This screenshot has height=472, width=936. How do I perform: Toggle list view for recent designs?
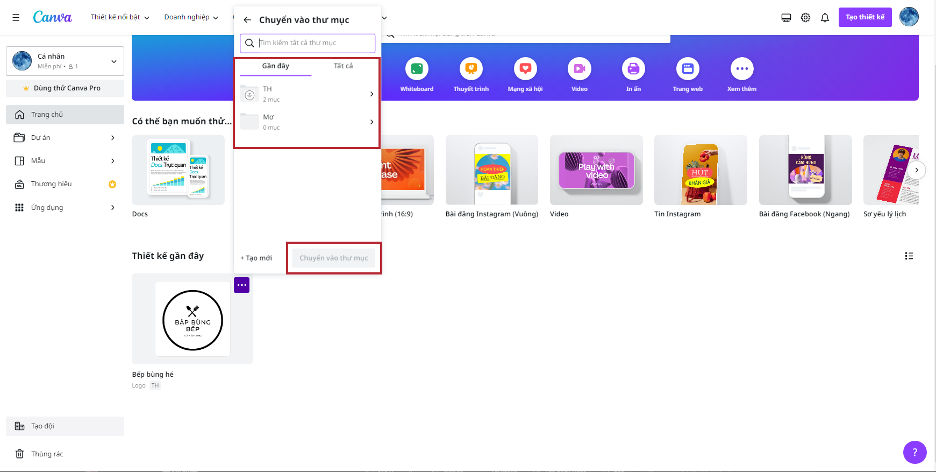[909, 256]
